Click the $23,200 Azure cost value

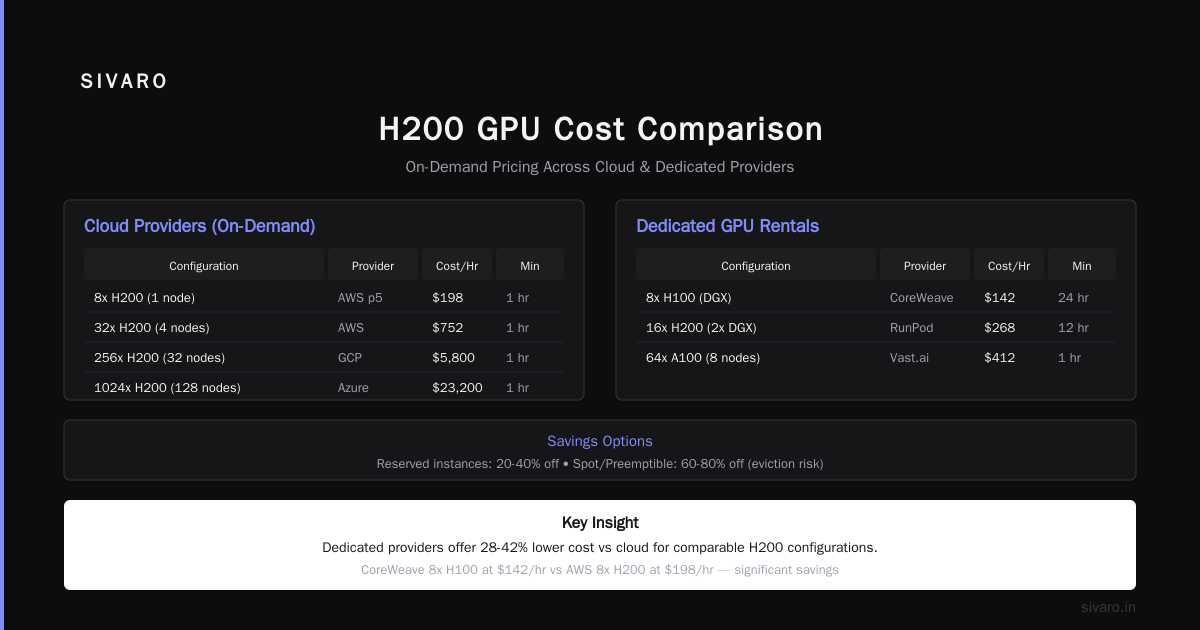457,387
